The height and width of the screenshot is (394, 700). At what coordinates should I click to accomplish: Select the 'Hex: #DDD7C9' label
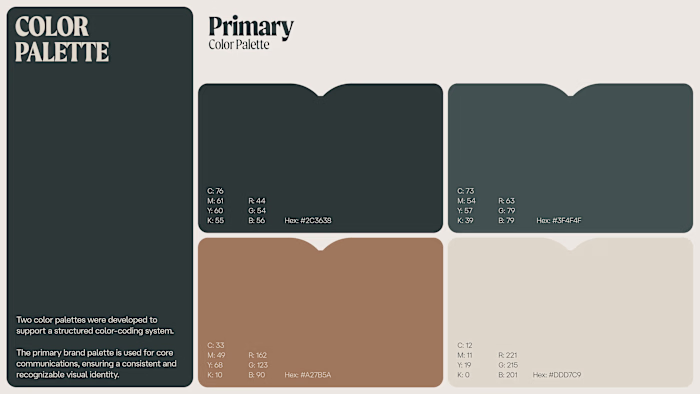tap(557, 375)
